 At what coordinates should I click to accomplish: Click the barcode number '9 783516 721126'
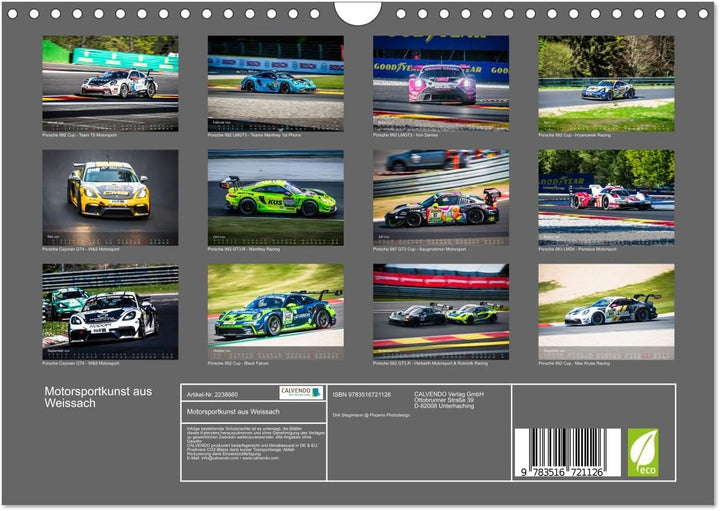click(x=562, y=472)
